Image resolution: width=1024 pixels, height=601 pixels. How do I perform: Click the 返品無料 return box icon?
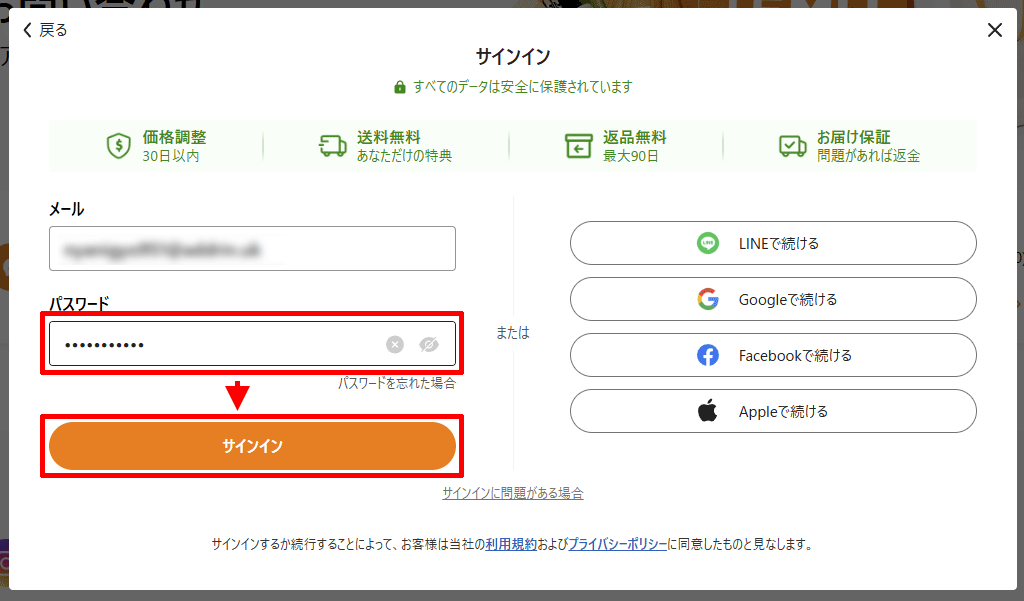pyautogui.click(x=580, y=145)
